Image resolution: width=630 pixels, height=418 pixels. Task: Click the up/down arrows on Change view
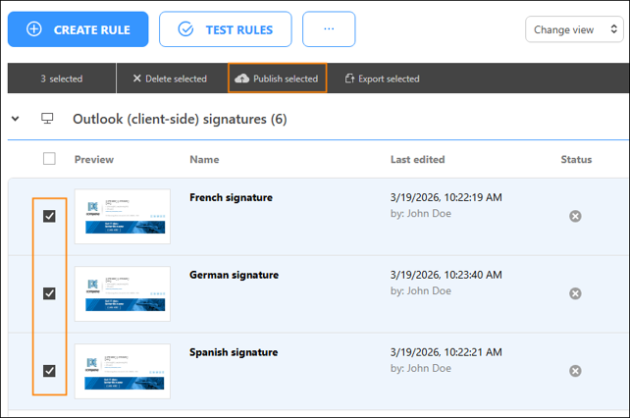point(614,29)
